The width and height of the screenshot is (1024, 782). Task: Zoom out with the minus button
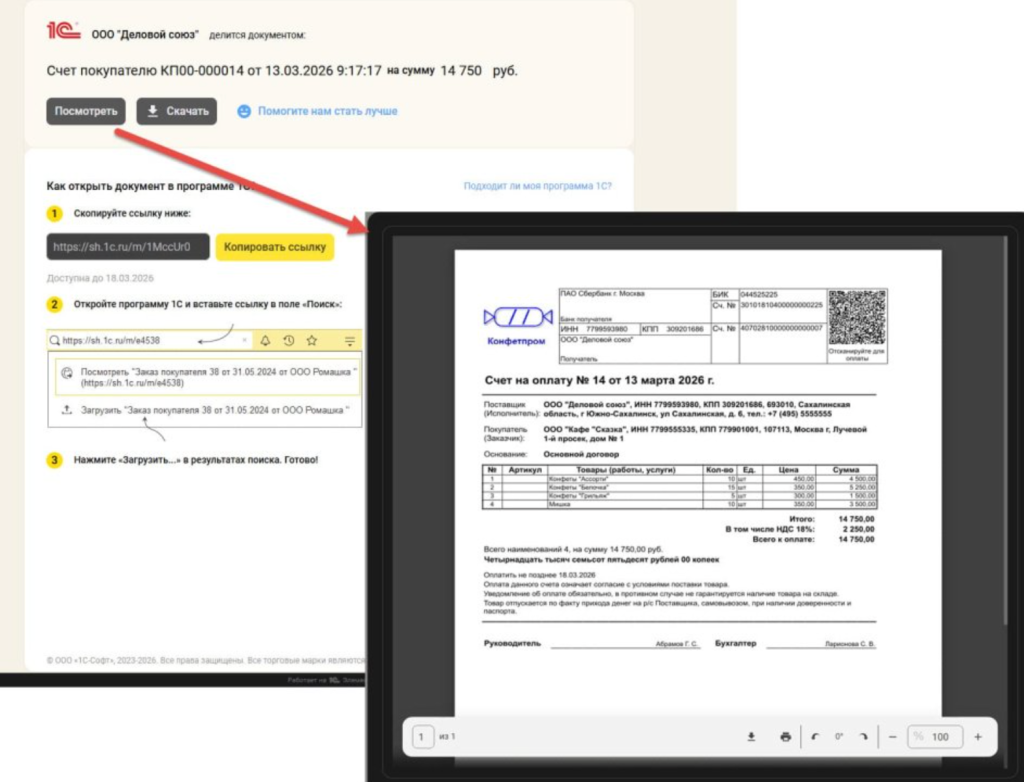point(893,737)
